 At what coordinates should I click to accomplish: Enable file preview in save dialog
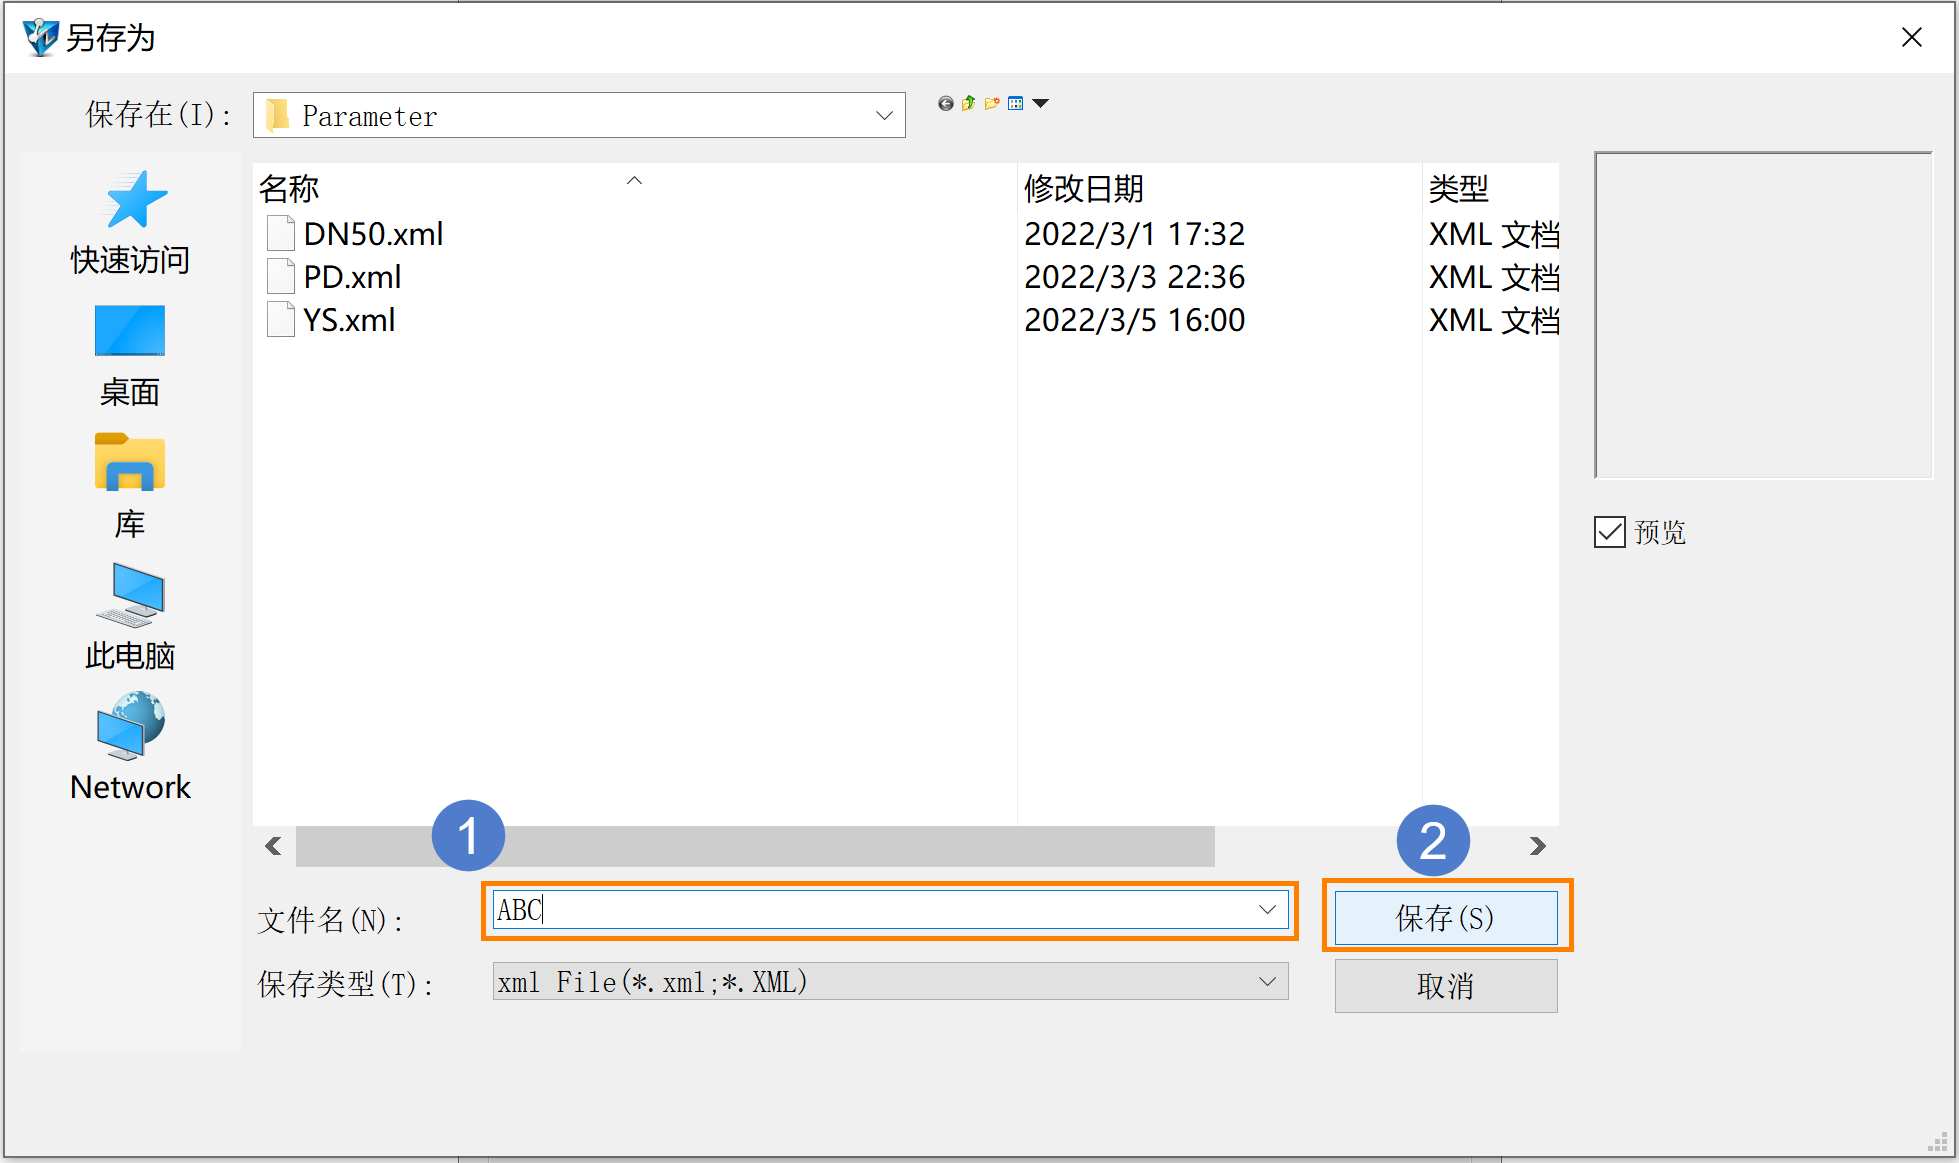click(1610, 534)
